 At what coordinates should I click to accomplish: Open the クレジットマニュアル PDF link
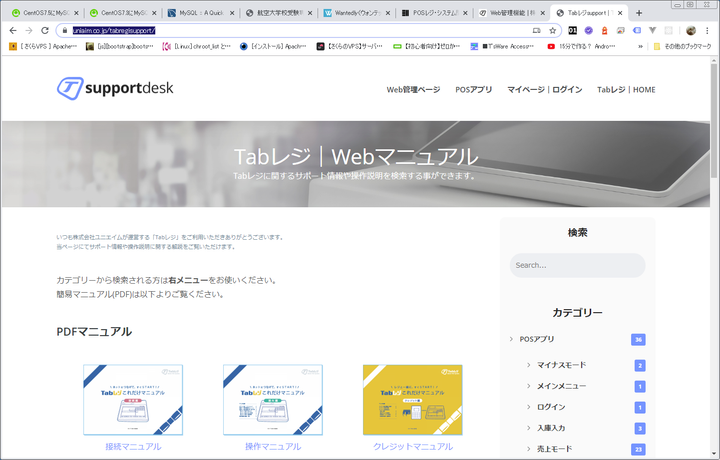tap(413, 446)
